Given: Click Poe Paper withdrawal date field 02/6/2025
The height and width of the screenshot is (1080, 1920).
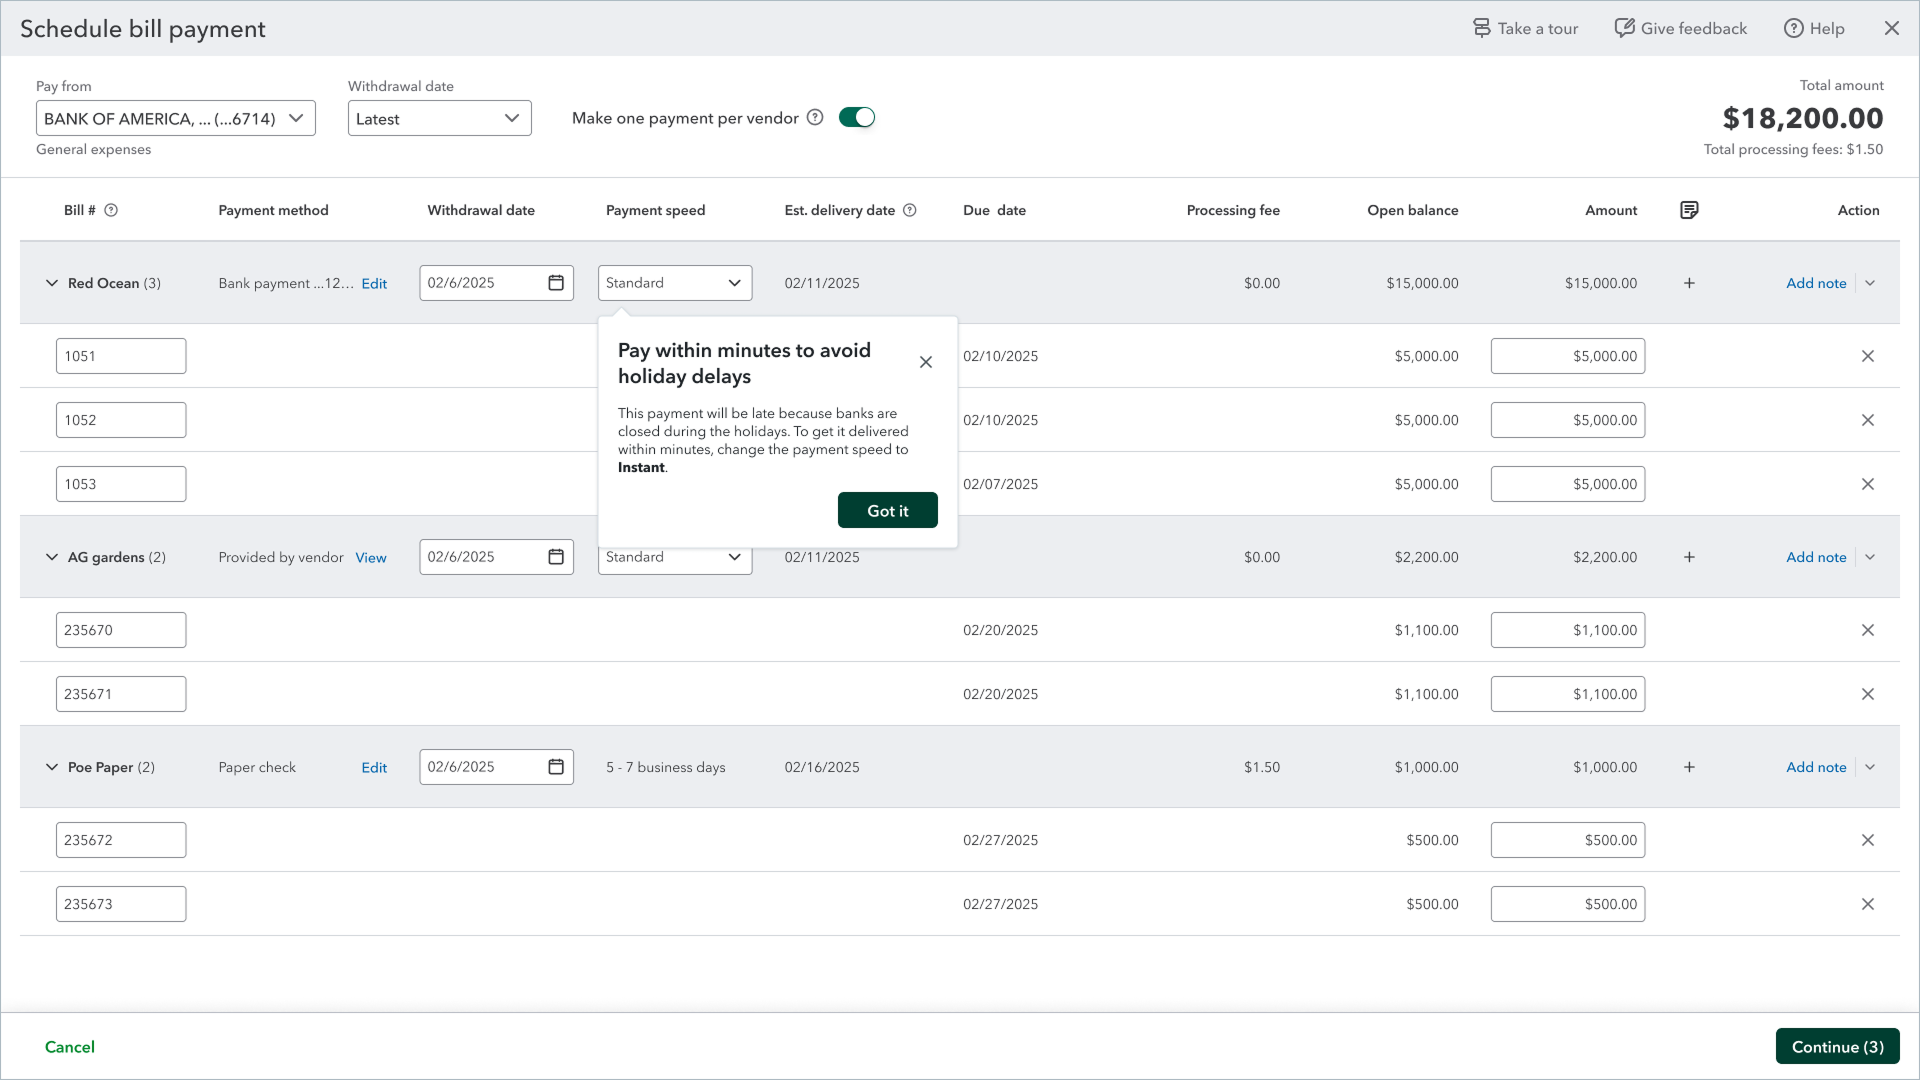Looking at the screenshot, I should click(496, 767).
